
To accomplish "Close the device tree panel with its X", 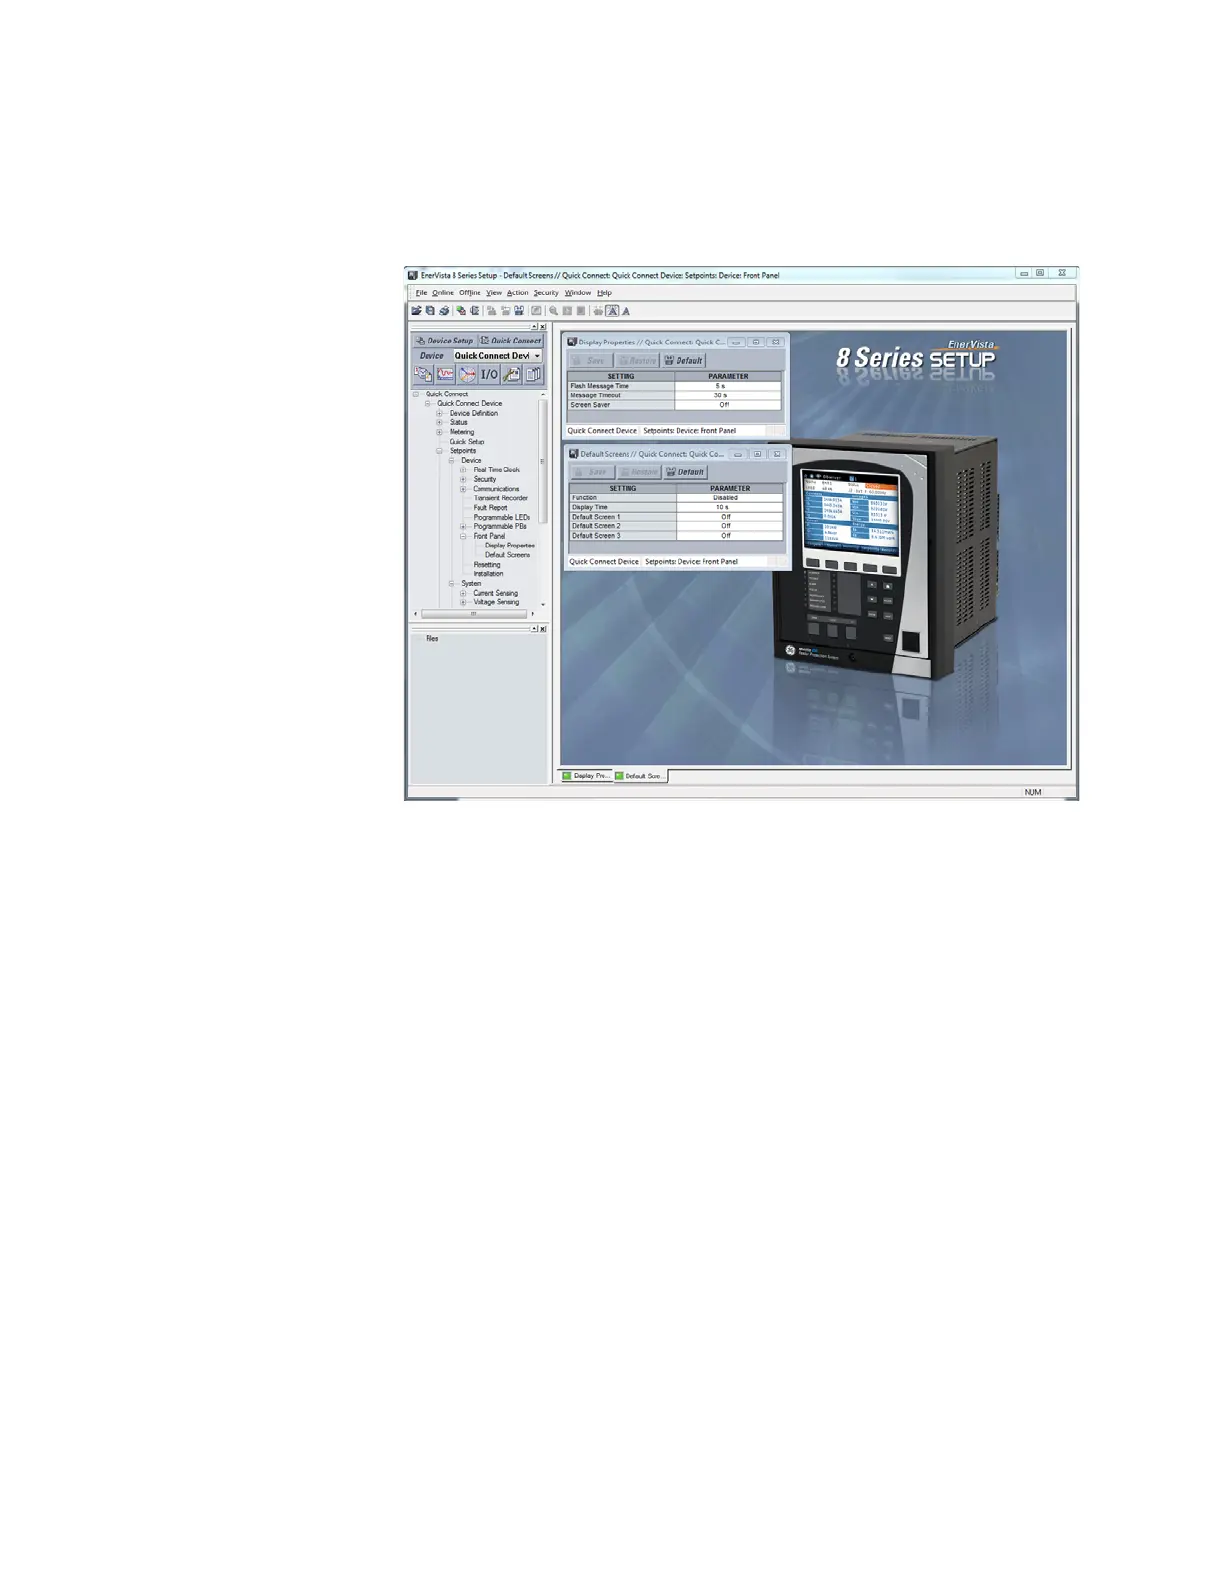I will pos(543,327).
